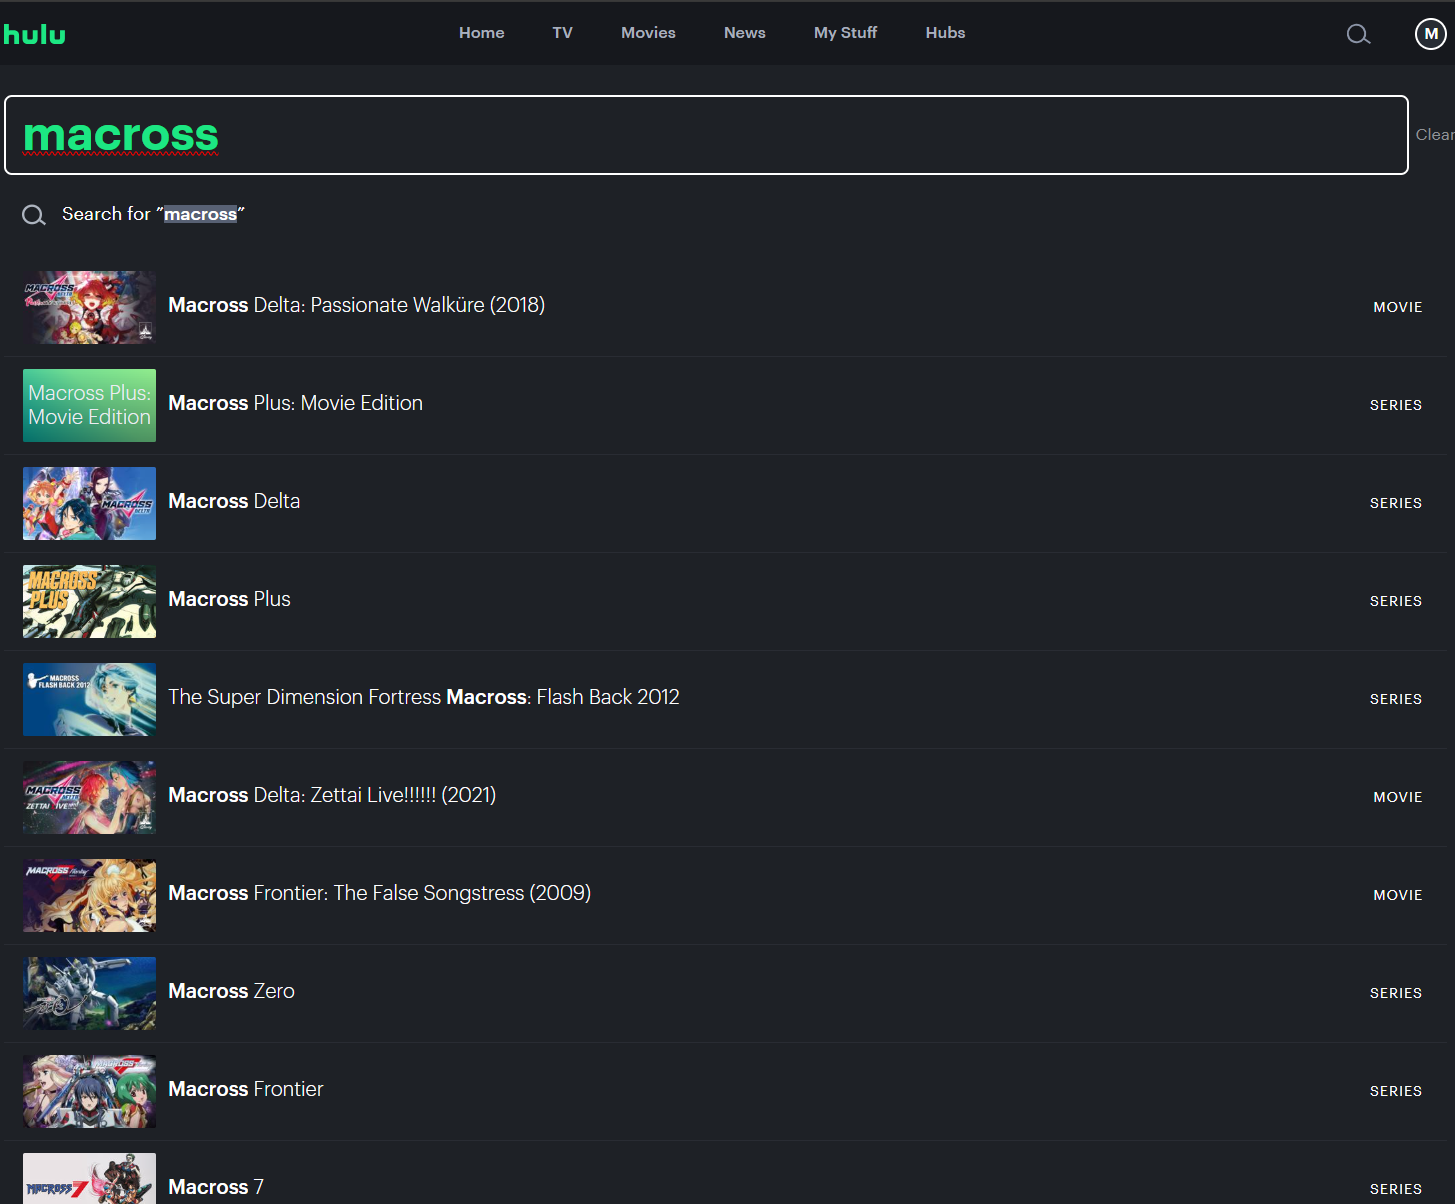This screenshot has height=1204, width=1455.
Task: Click SERIES label on Macross Zero row
Action: [x=1395, y=993]
